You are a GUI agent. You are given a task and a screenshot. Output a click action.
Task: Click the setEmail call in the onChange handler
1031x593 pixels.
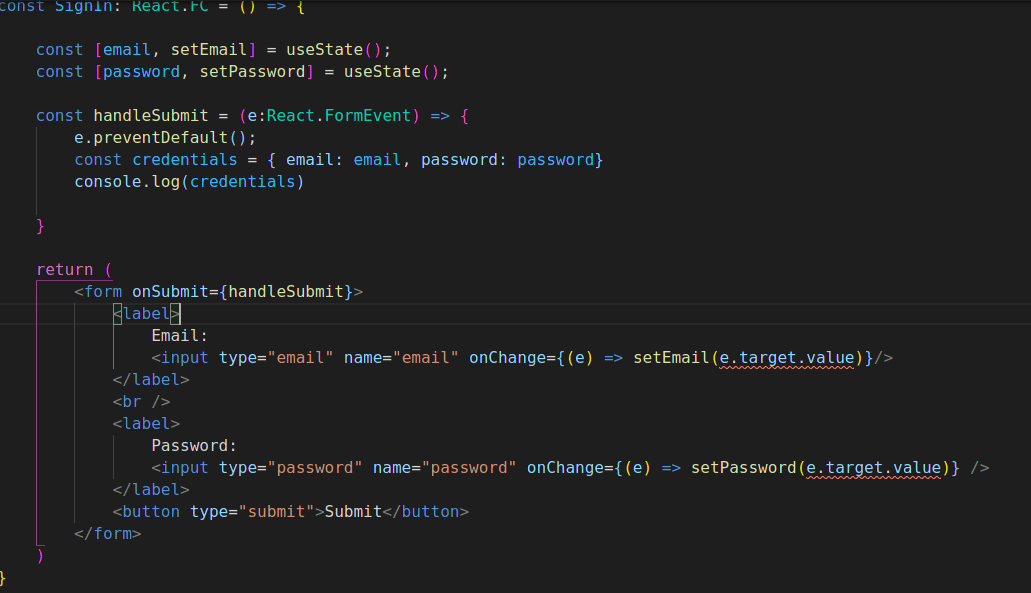point(671,358)
